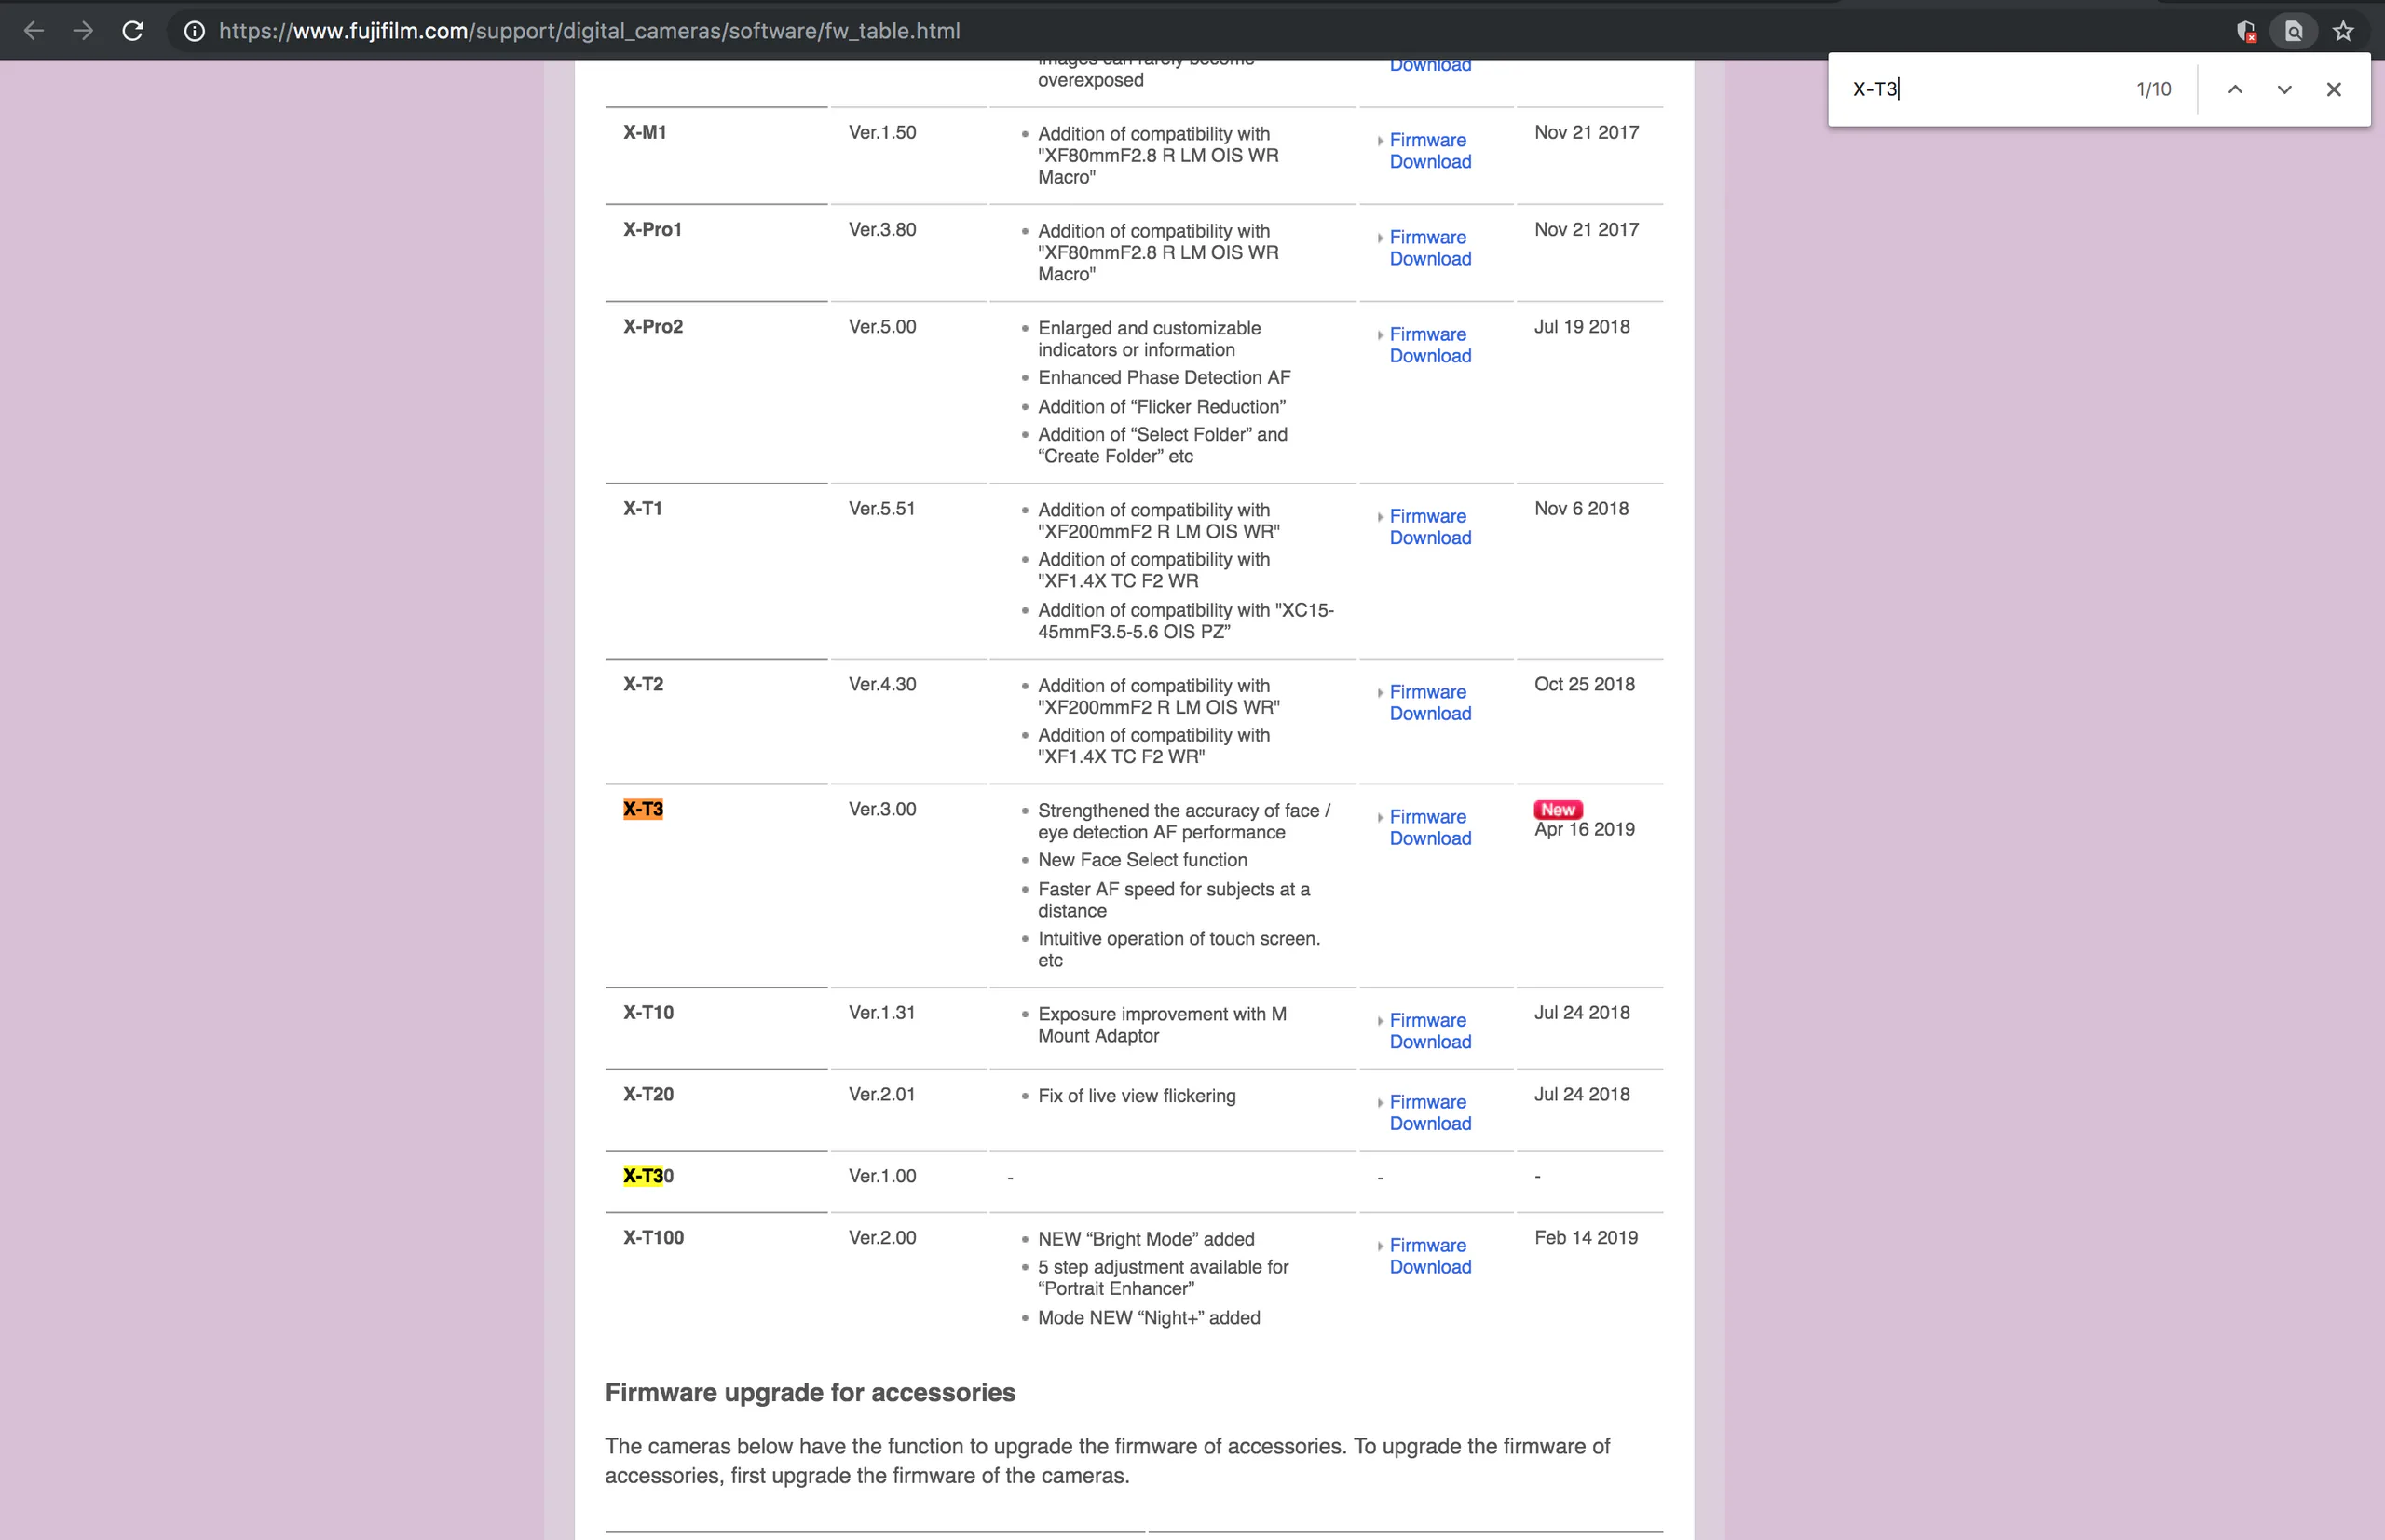Click the X-Pro1 Nov 21 2017 date
Image resolution: width=2385 pixels, height=1540 pixels.
click(1586, 230)
